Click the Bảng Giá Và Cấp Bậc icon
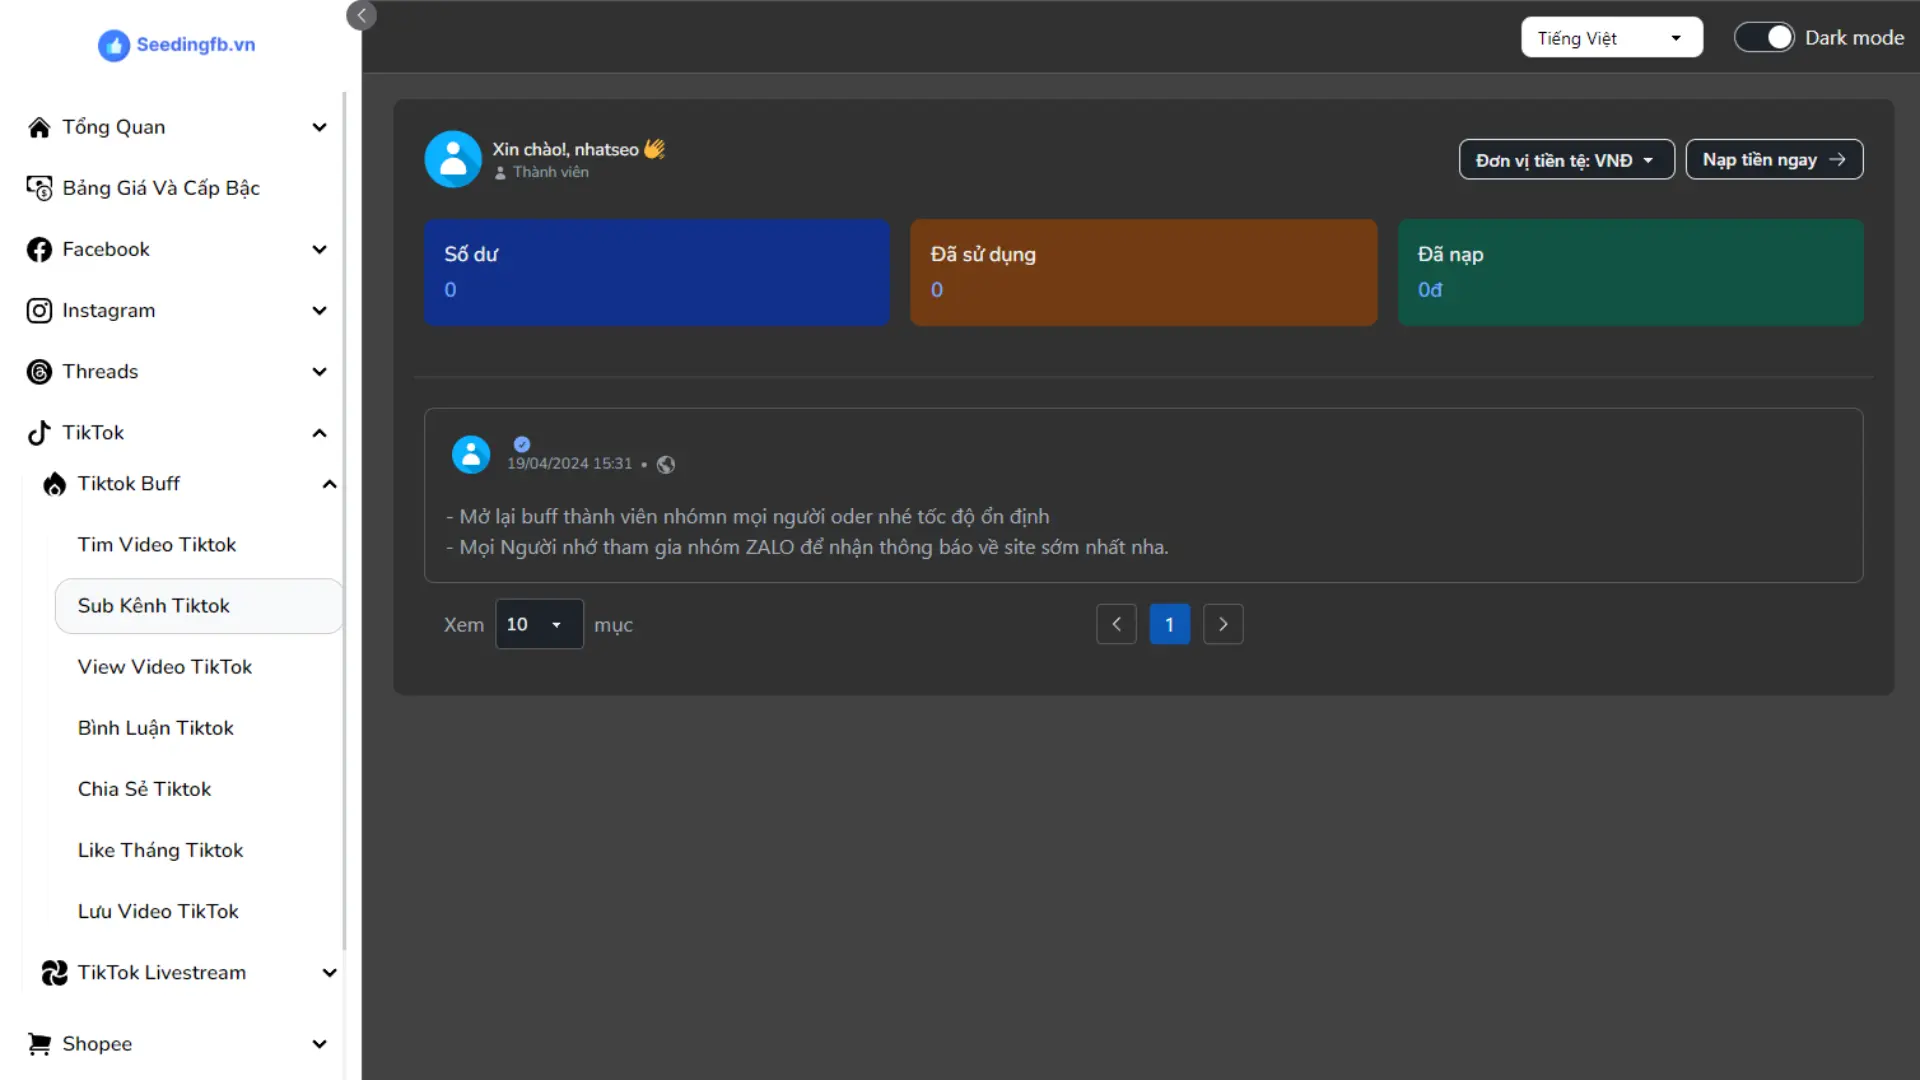Image resolution: width=1920 pixels, height=1080 pixels. coord(39,188)
